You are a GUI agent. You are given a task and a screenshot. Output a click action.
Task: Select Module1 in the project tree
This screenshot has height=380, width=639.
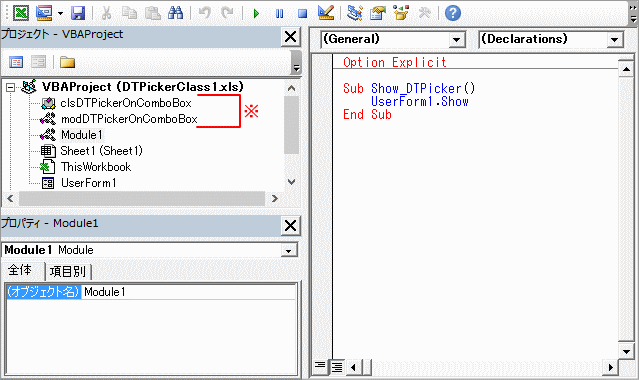click(82, 135)
